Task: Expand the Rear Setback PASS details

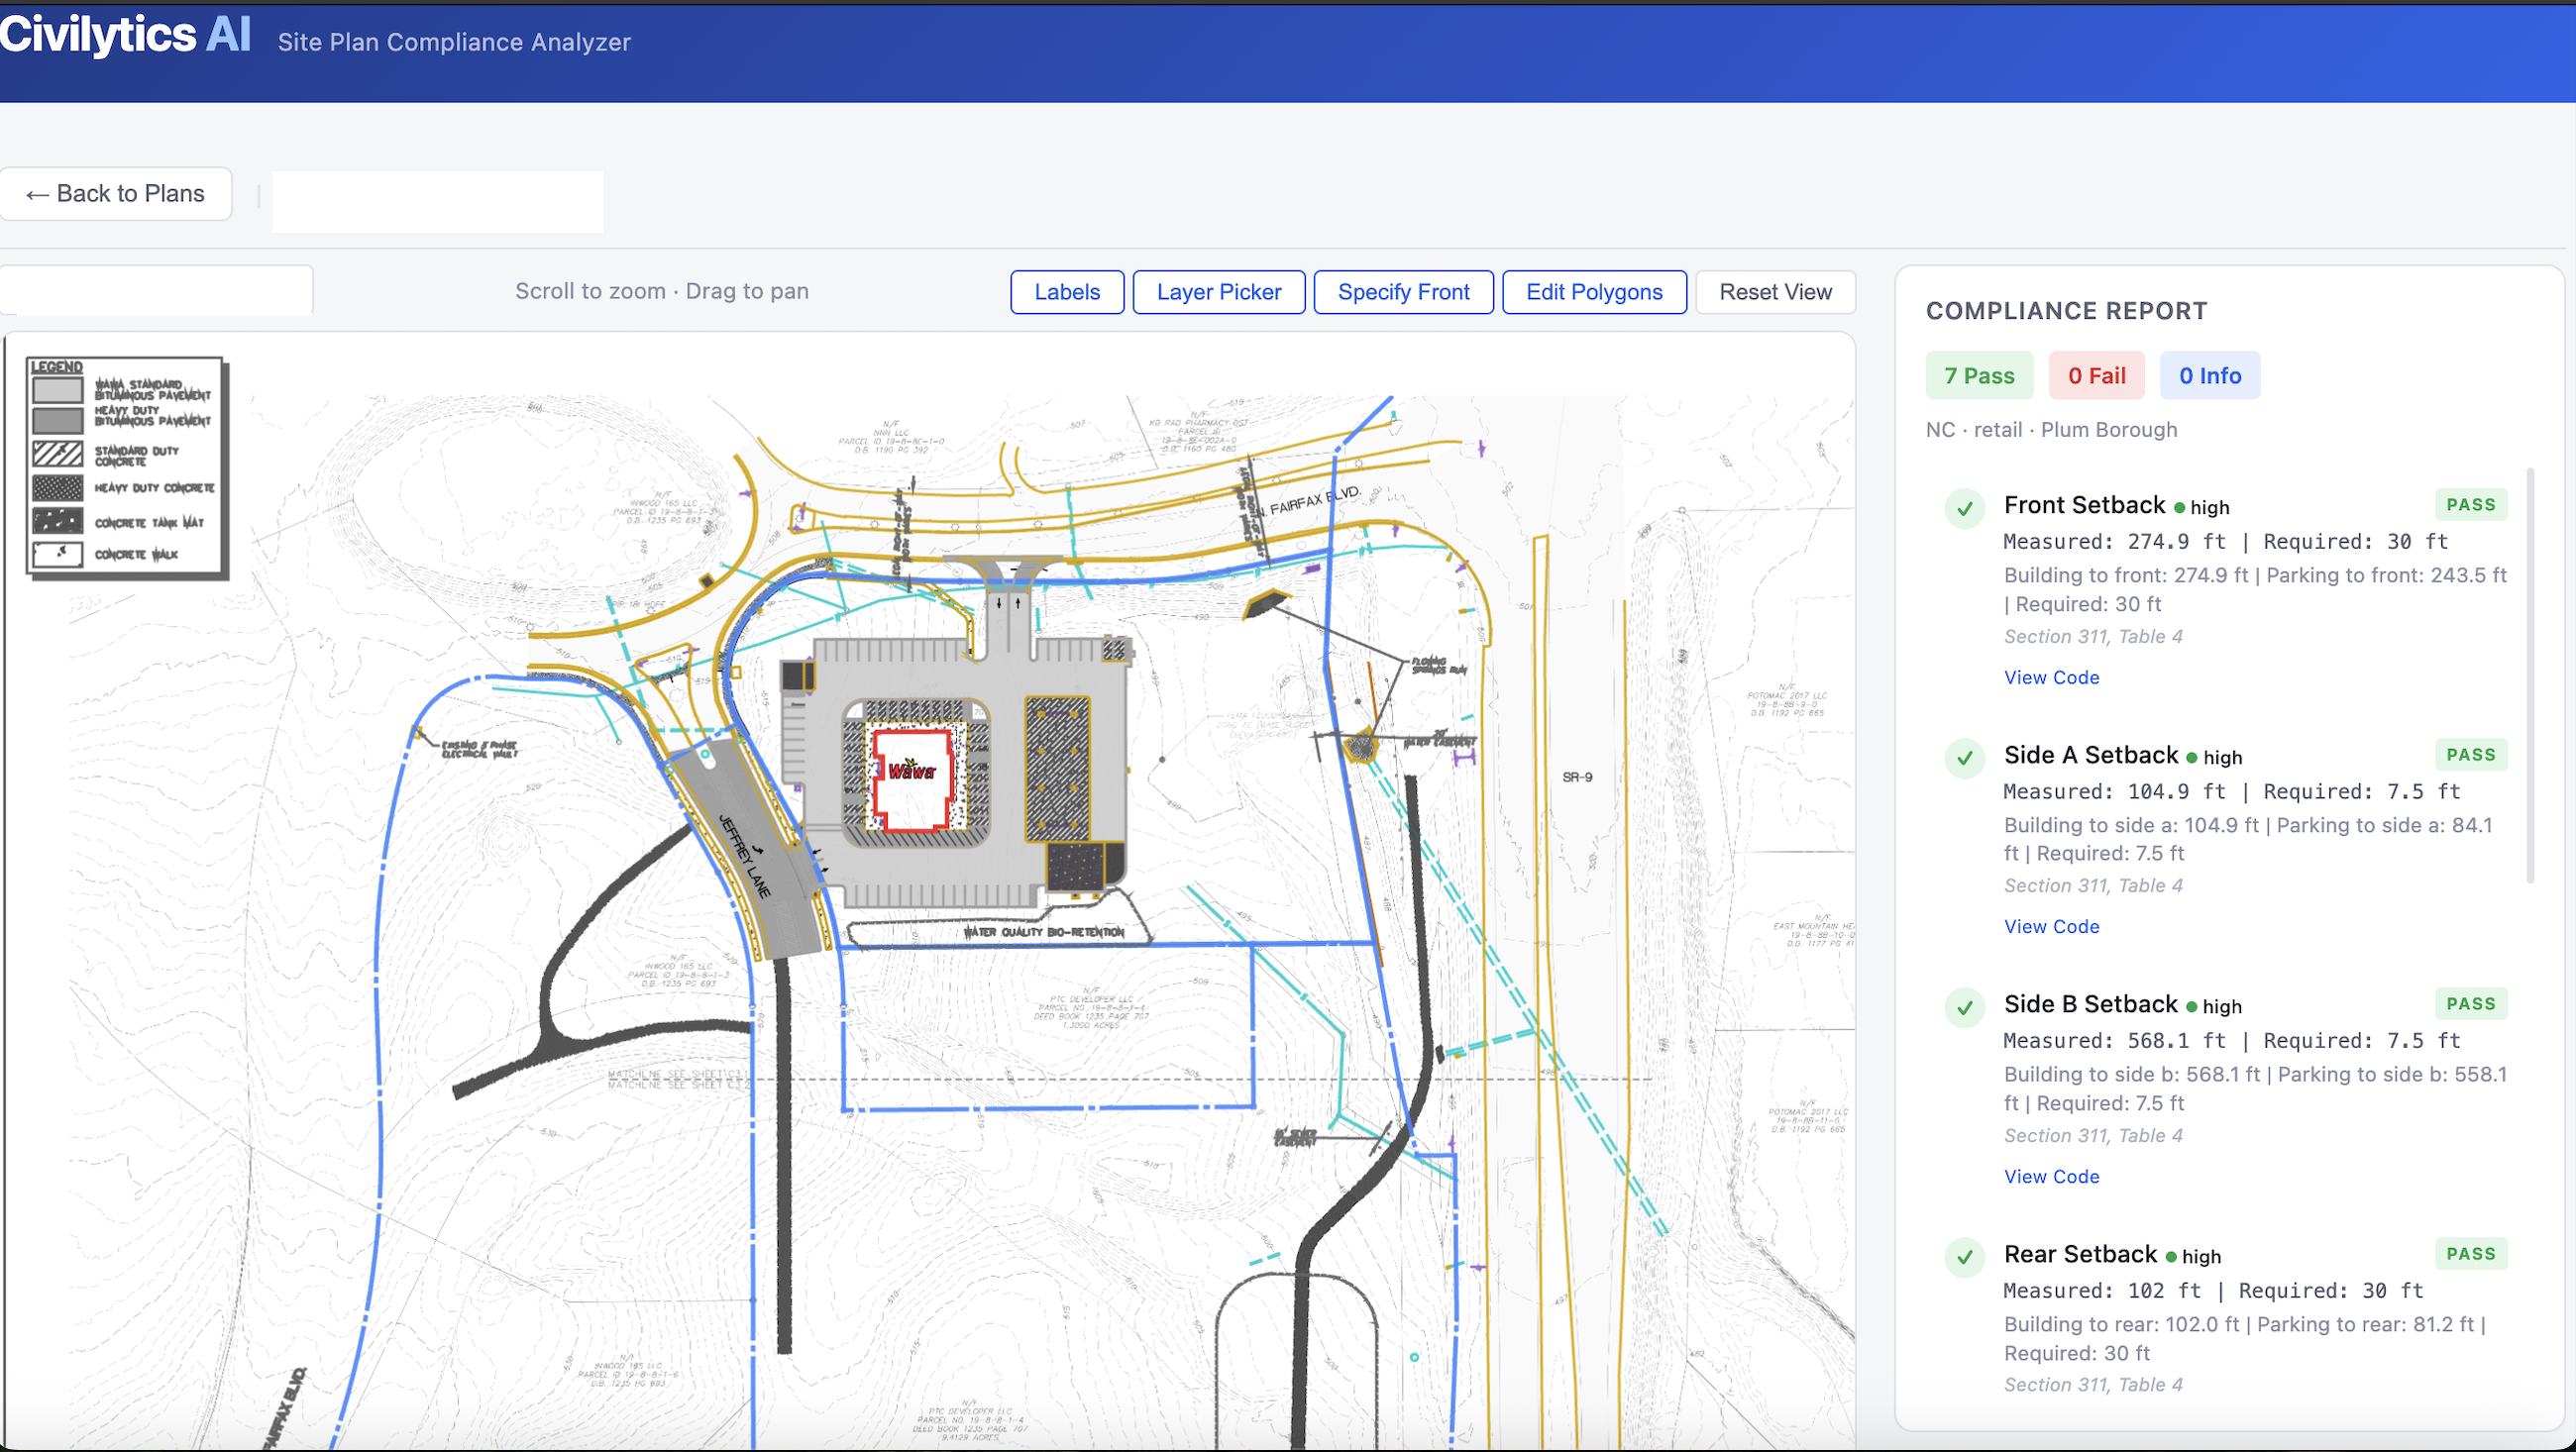Action: (x=2470, y=1253)
